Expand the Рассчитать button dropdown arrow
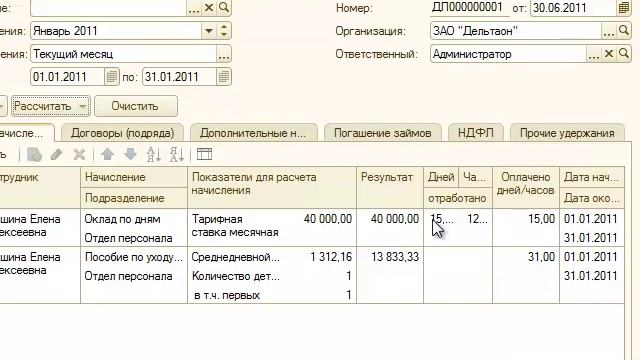 (82, 106)
